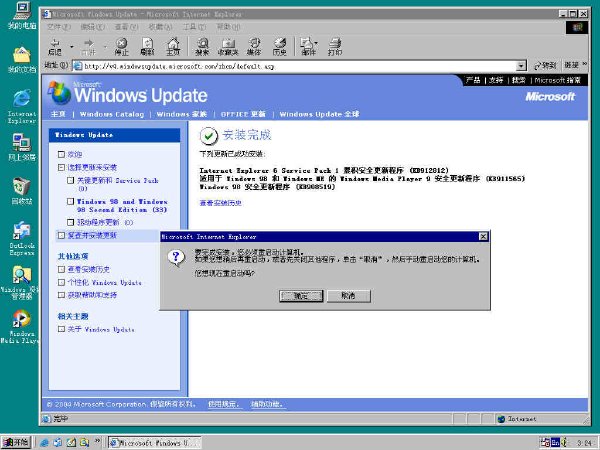Select Outlook Express desktop icon
This screenshot has width=600, height=450.
[22, 238]
